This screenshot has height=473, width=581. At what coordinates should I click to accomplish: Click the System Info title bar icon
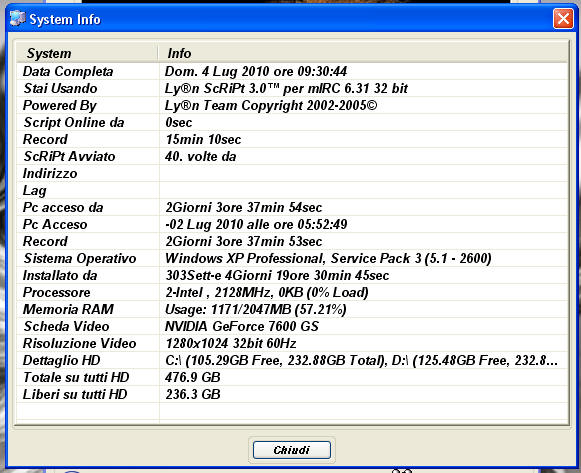pyautogui.click(x=17, y=19)
